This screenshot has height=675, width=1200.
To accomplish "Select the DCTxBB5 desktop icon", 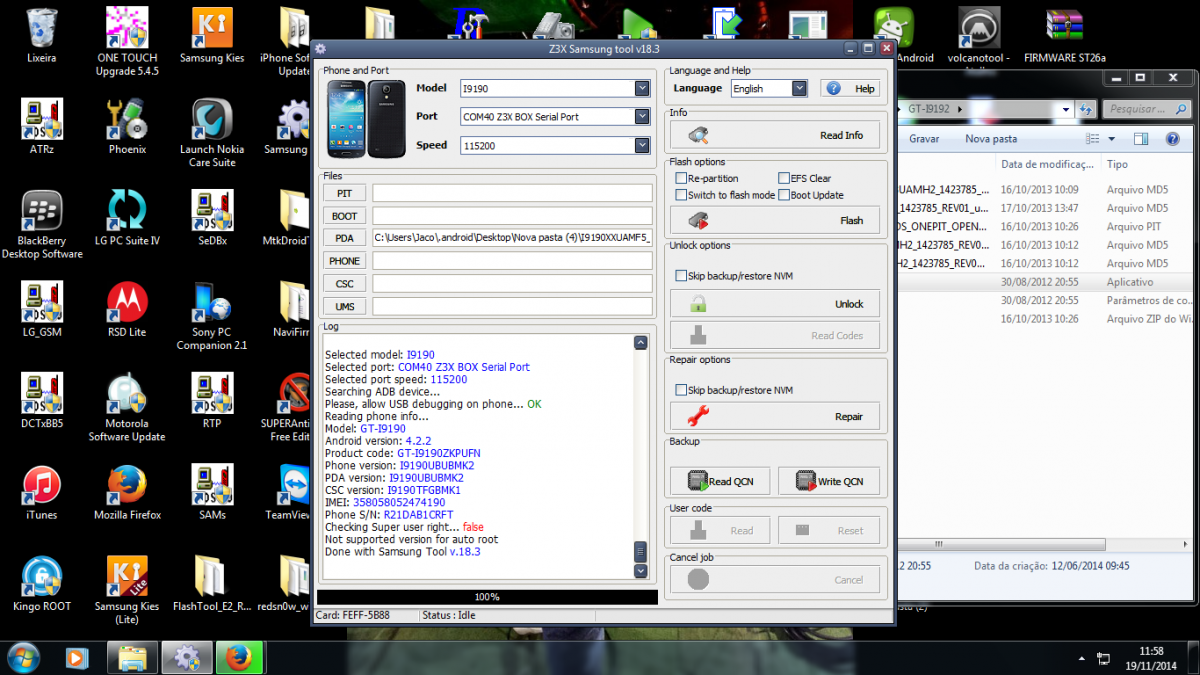I will (42, 401).
